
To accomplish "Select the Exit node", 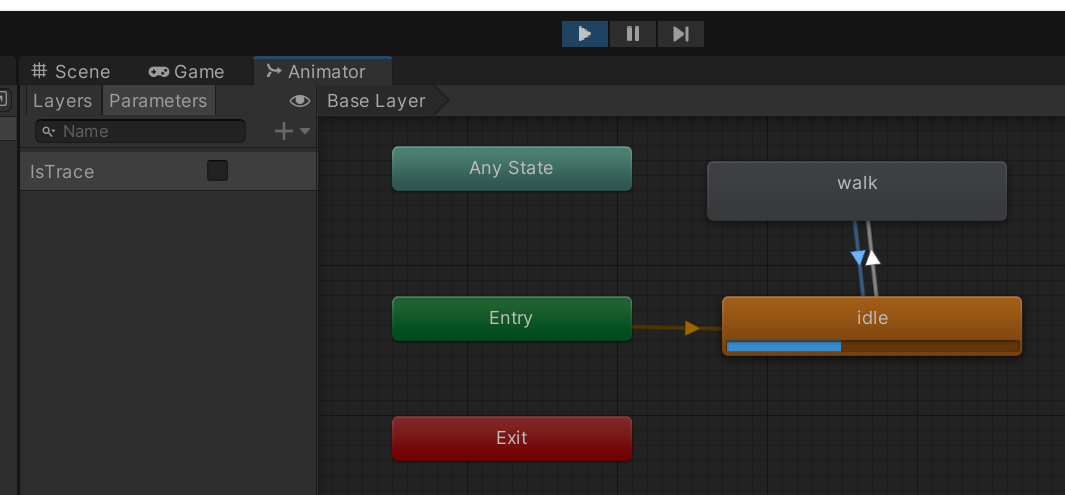I will [x=512, y=439].
